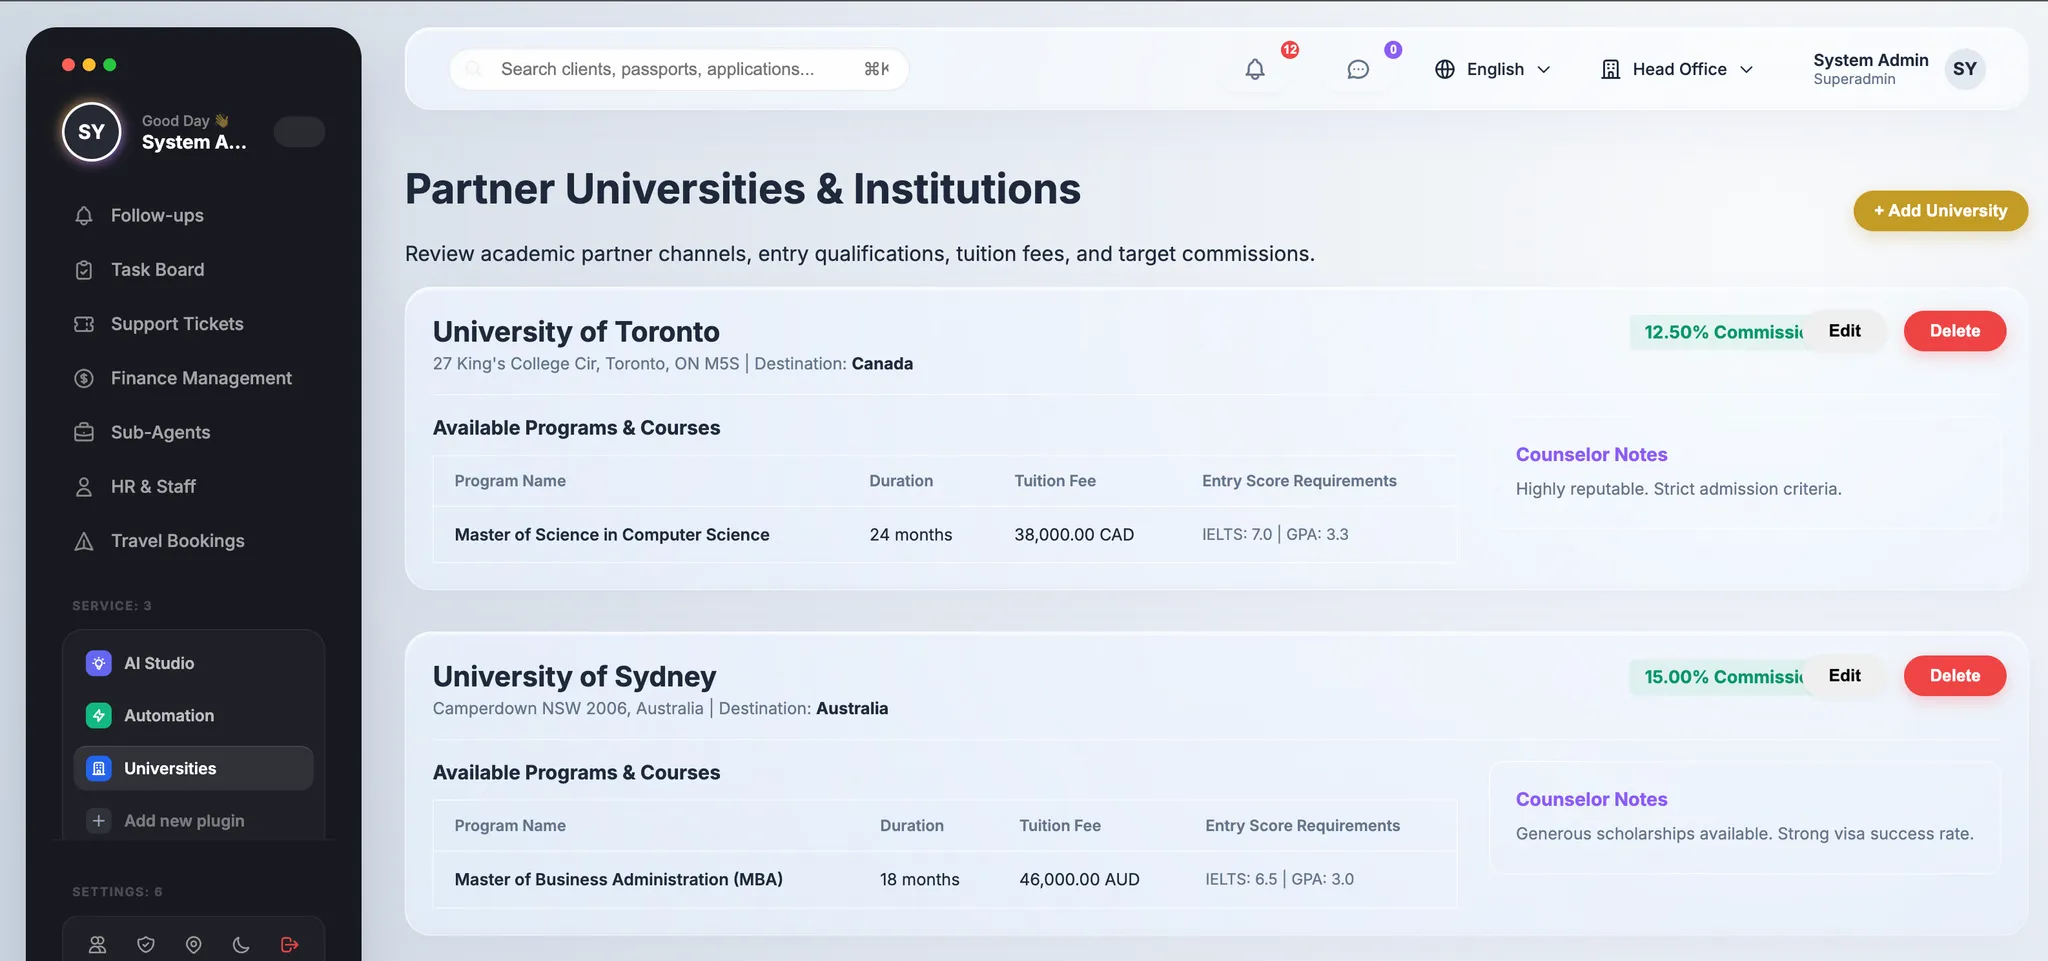Expand the Head Office branch dropdown

tap(1677, 69)
